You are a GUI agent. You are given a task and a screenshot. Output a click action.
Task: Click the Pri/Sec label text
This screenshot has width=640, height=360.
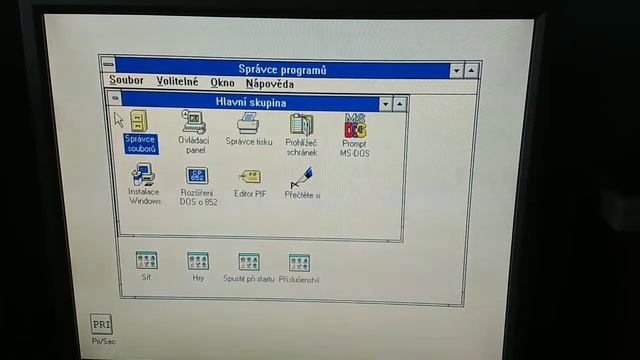[x=104, y=341]
